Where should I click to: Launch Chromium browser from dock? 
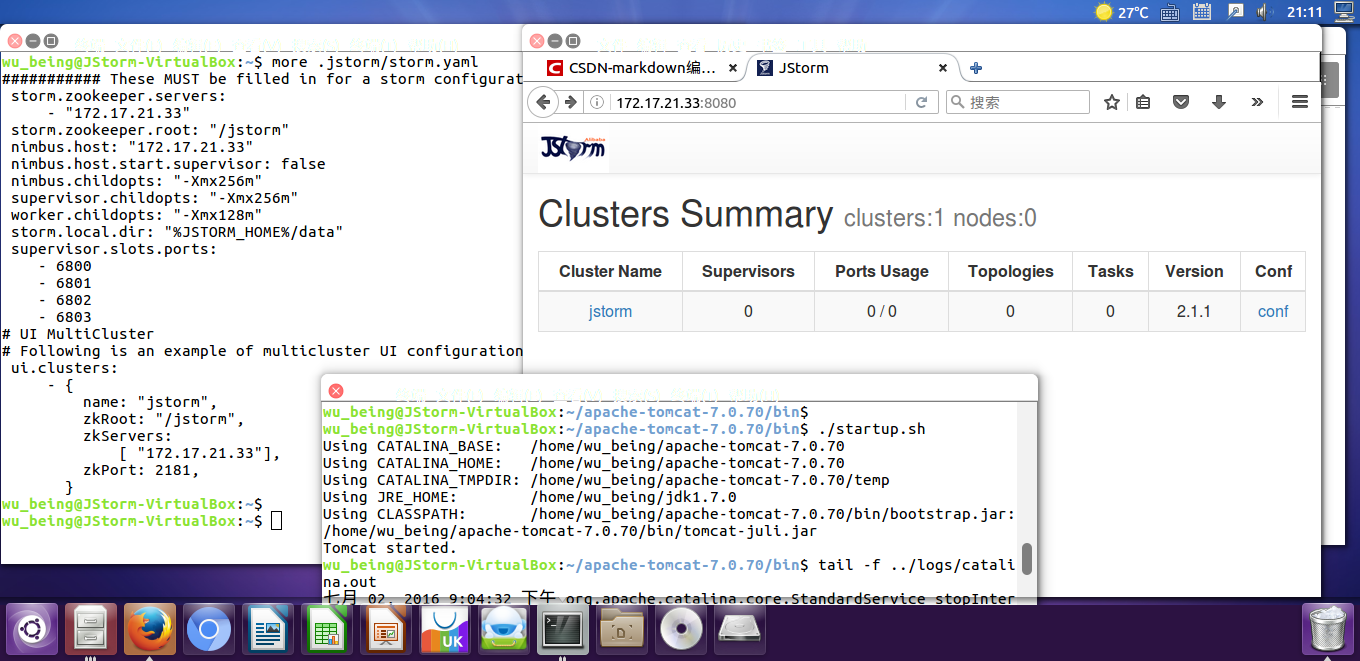[209, 629]
